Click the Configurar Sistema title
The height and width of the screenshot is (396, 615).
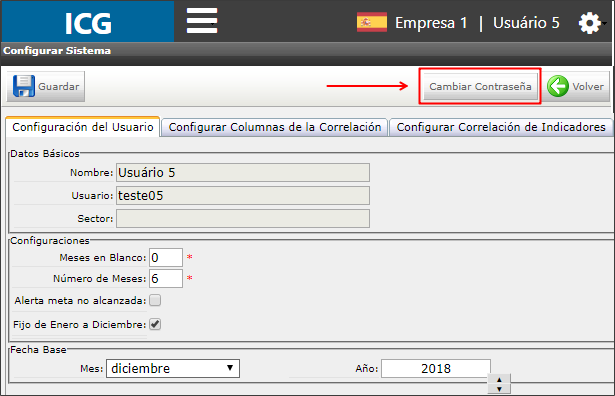coord(57,51)
